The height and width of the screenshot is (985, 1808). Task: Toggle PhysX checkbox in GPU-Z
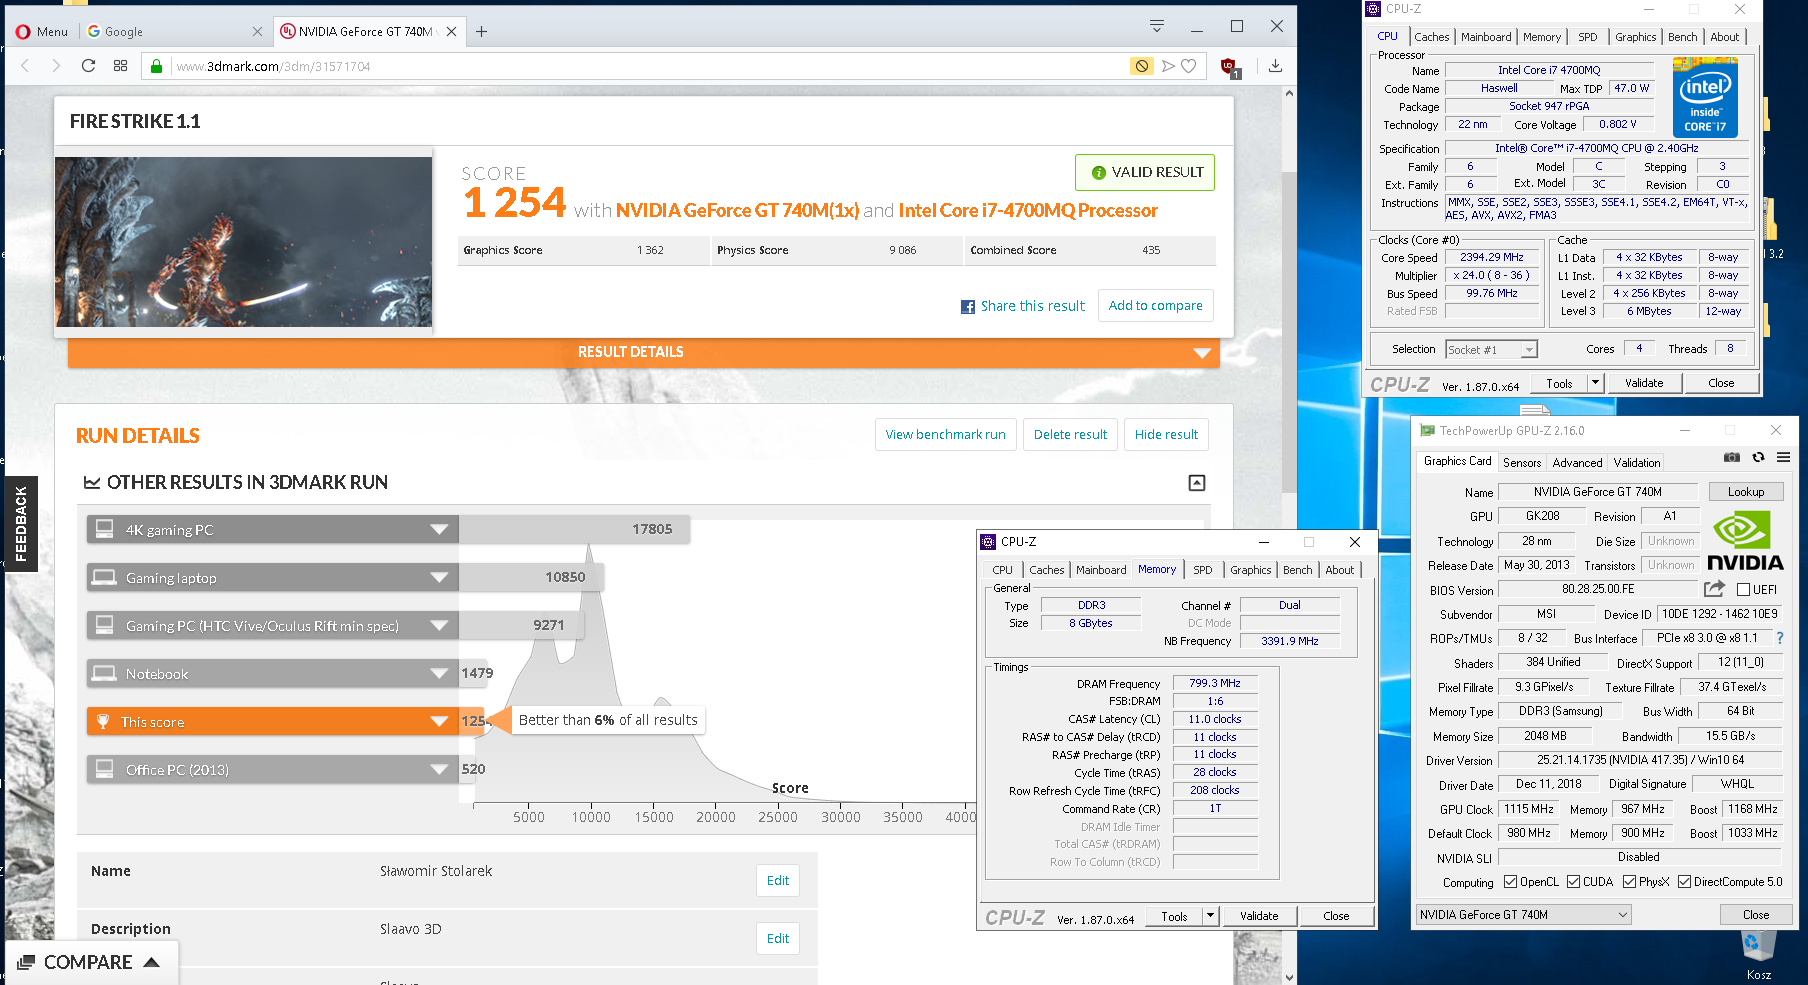[x=1629, y=882]
